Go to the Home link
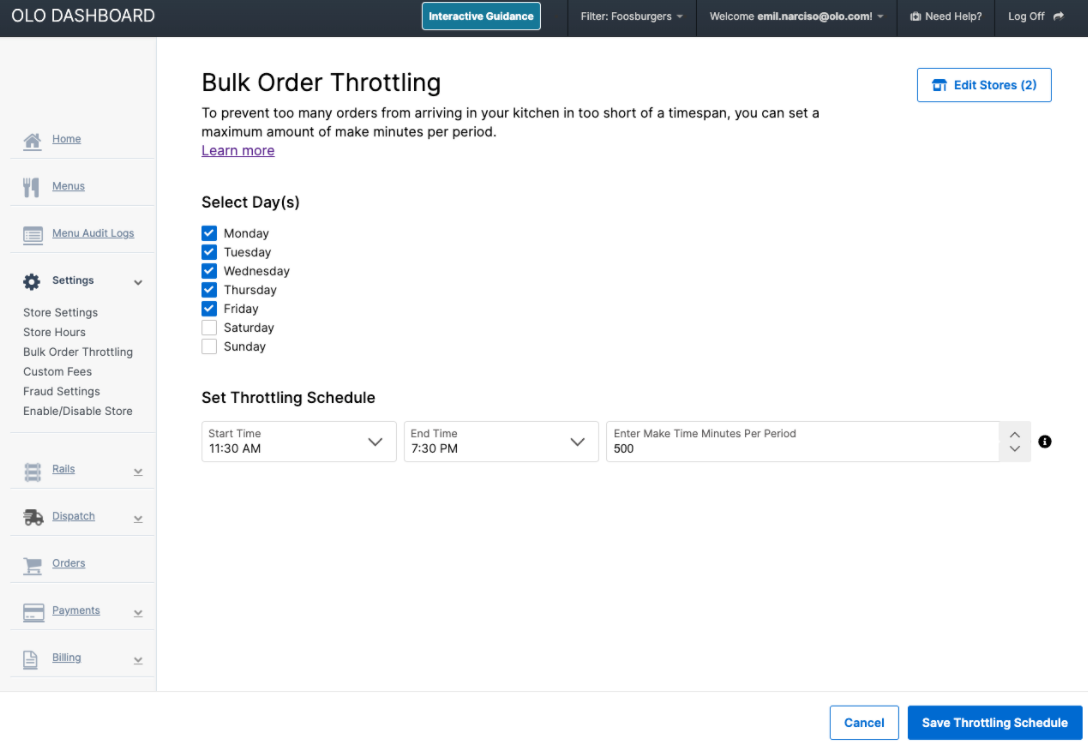The height and width of the screenshot is (751, 1088). click(66, 139)
